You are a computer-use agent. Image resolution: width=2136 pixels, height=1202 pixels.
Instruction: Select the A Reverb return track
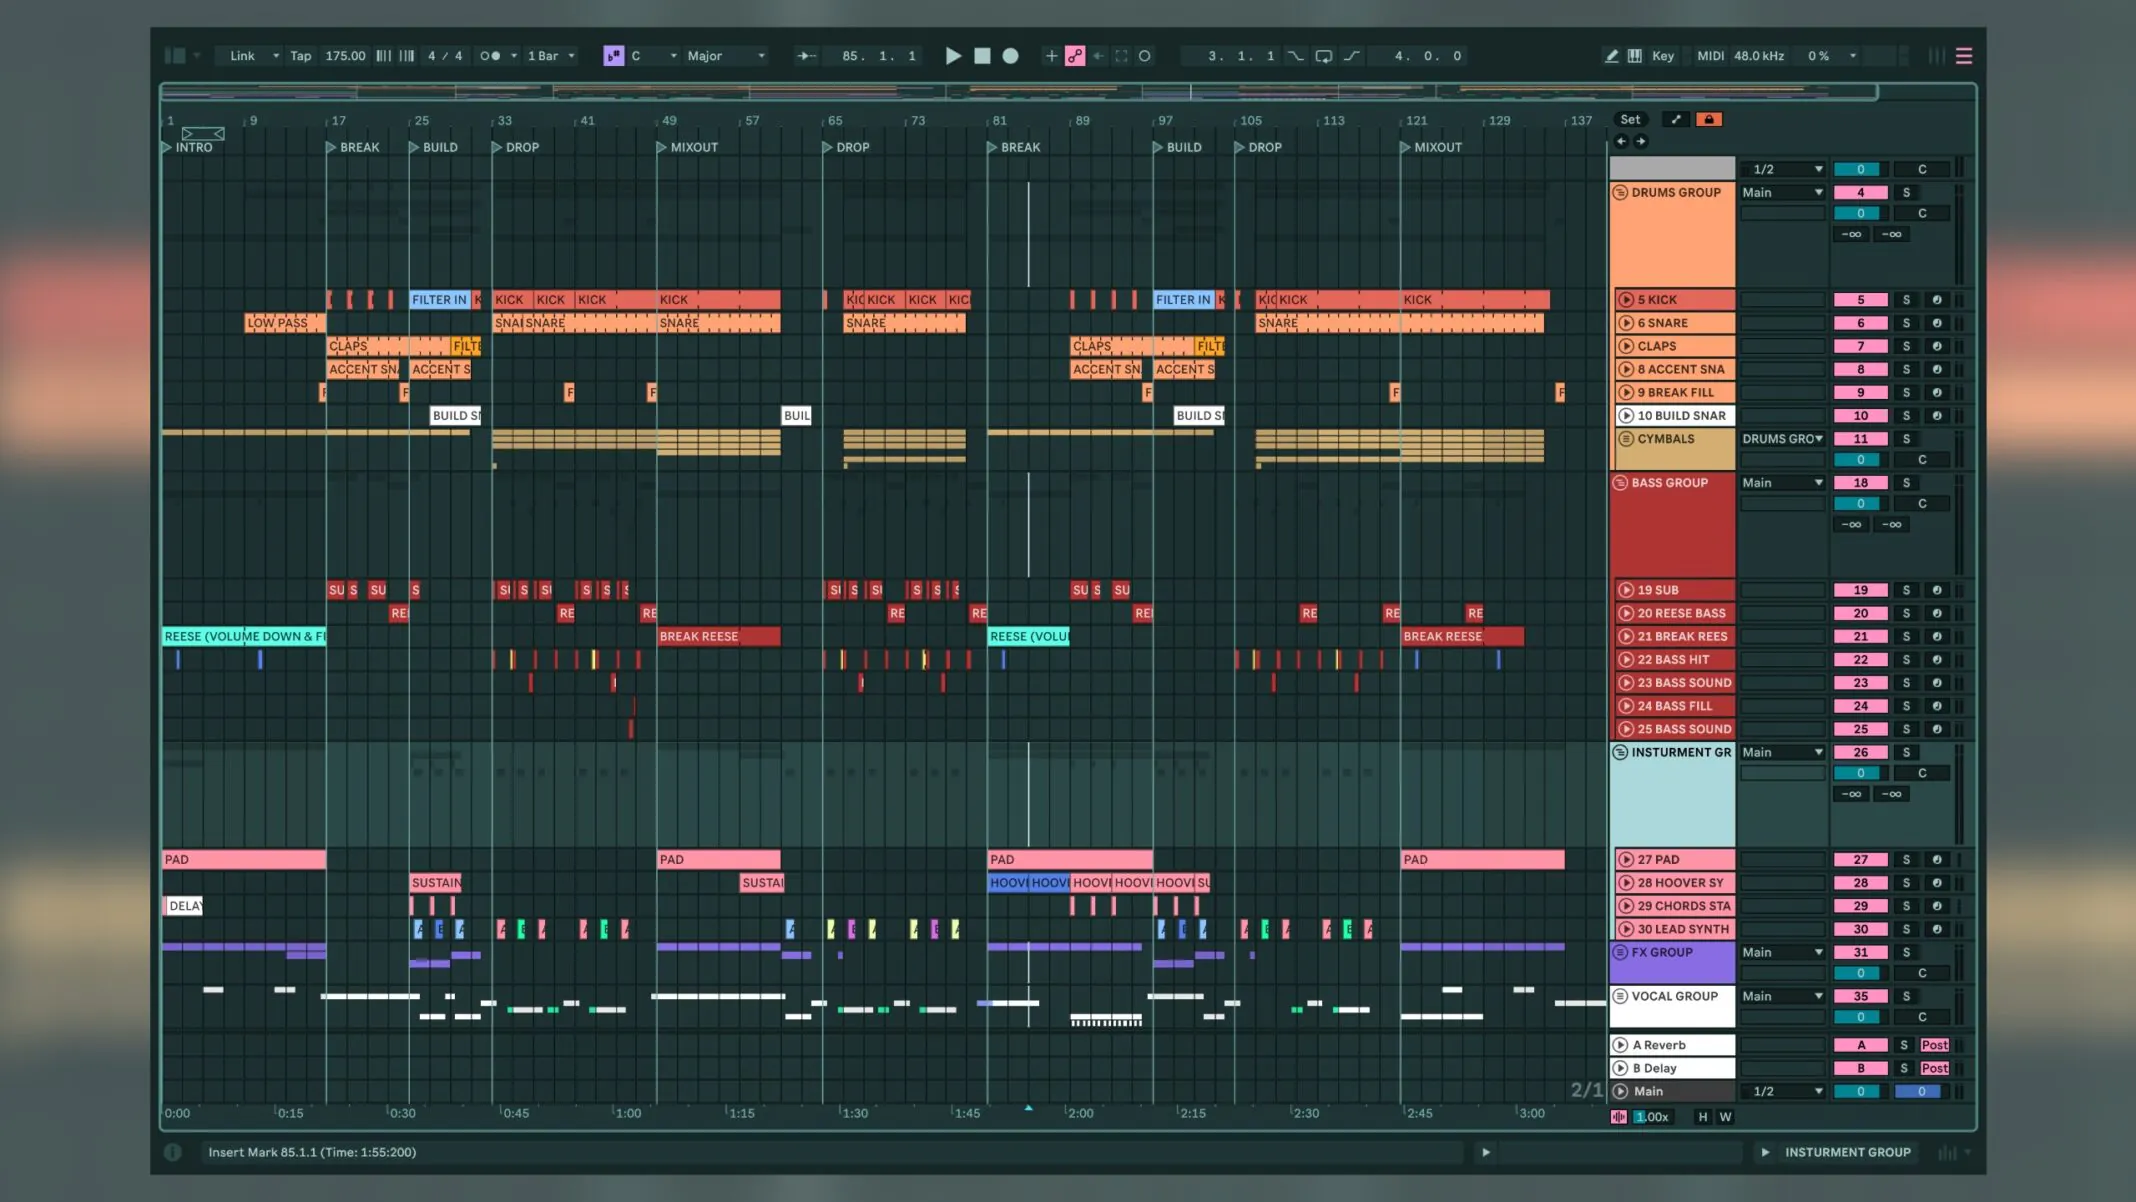pos(1673,1045)
